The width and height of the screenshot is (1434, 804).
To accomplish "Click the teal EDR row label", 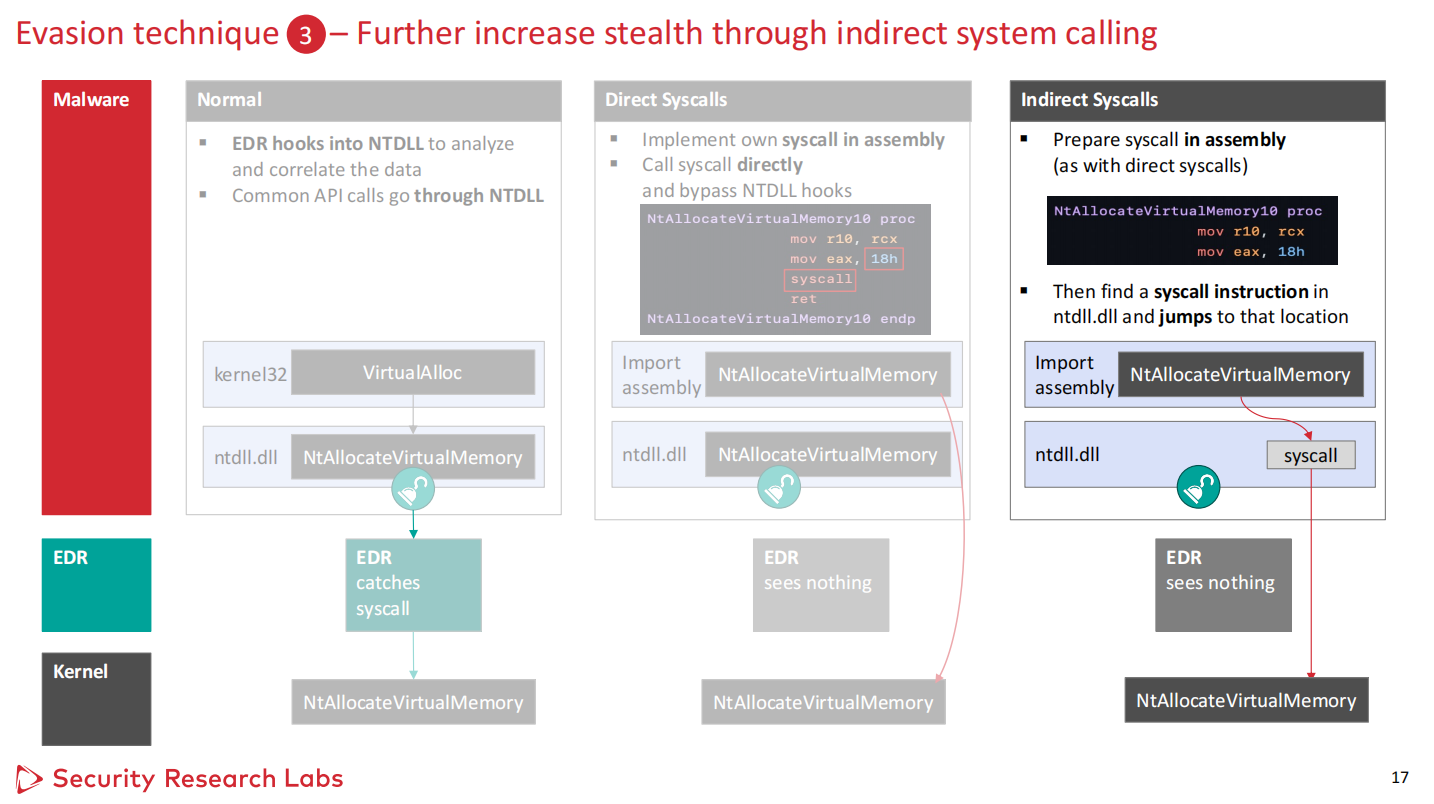I will (x=96, y=585).
